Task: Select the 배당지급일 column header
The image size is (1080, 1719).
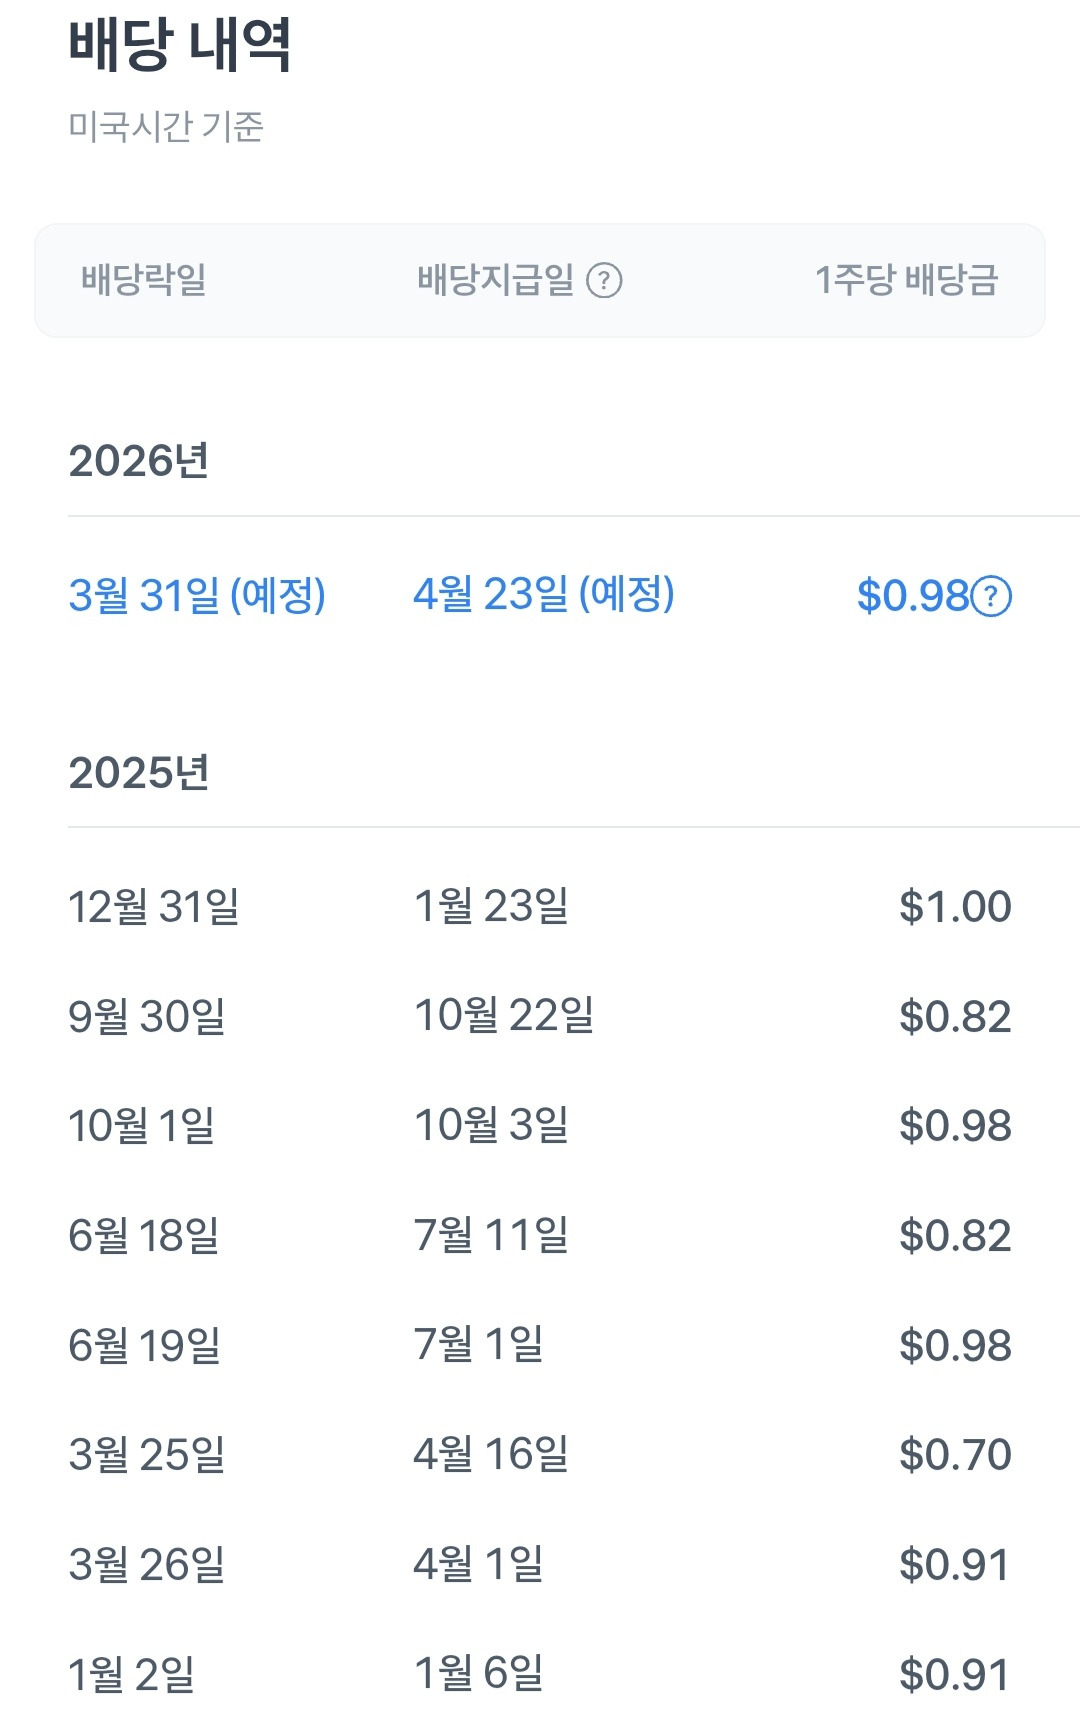Action: pos(495,280)
